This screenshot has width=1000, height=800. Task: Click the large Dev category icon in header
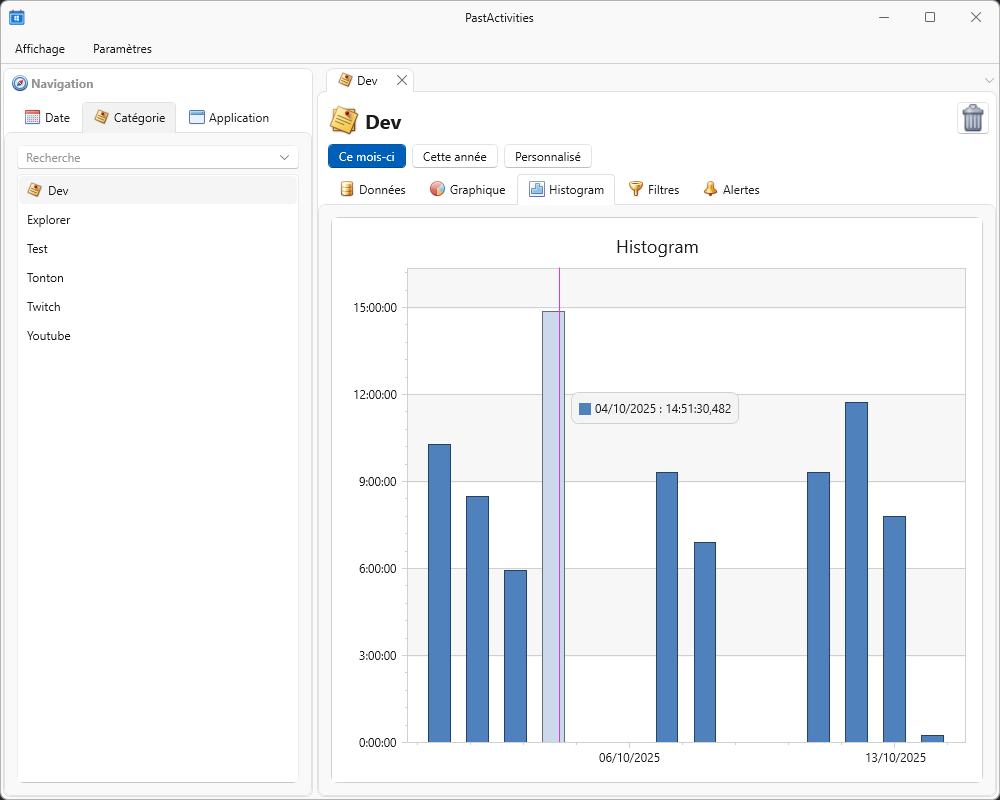[x=344, y=121]
